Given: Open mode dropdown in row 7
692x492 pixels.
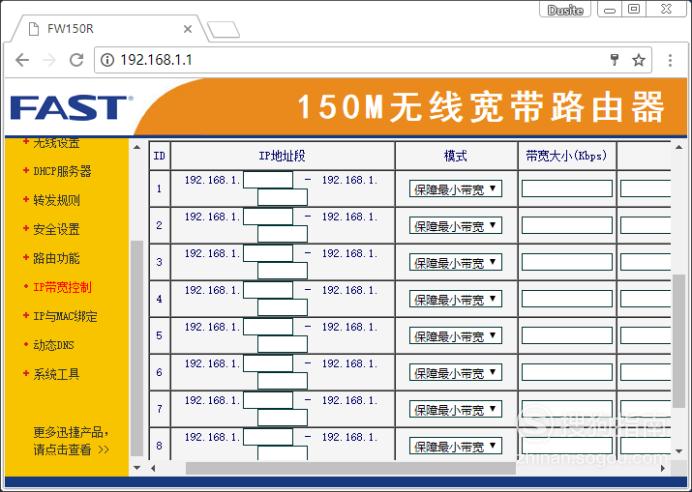Looking at the screenshot, I should pyautogui.click(x=455, y=409).
